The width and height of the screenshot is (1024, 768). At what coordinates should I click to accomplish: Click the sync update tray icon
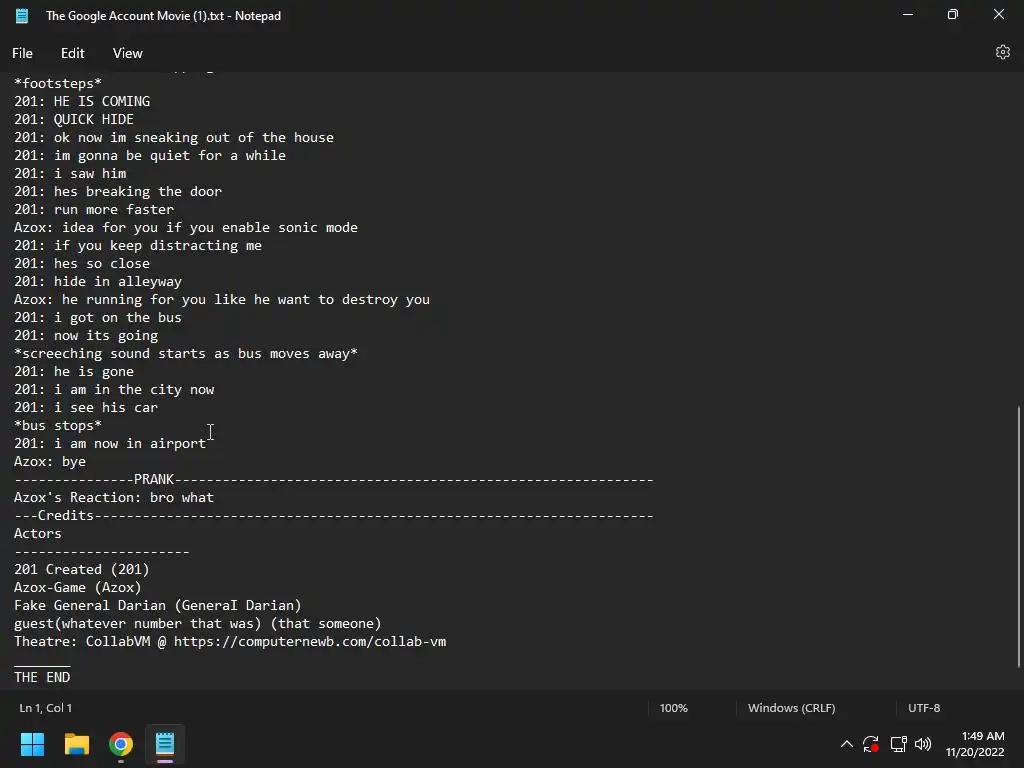[871, 744]
